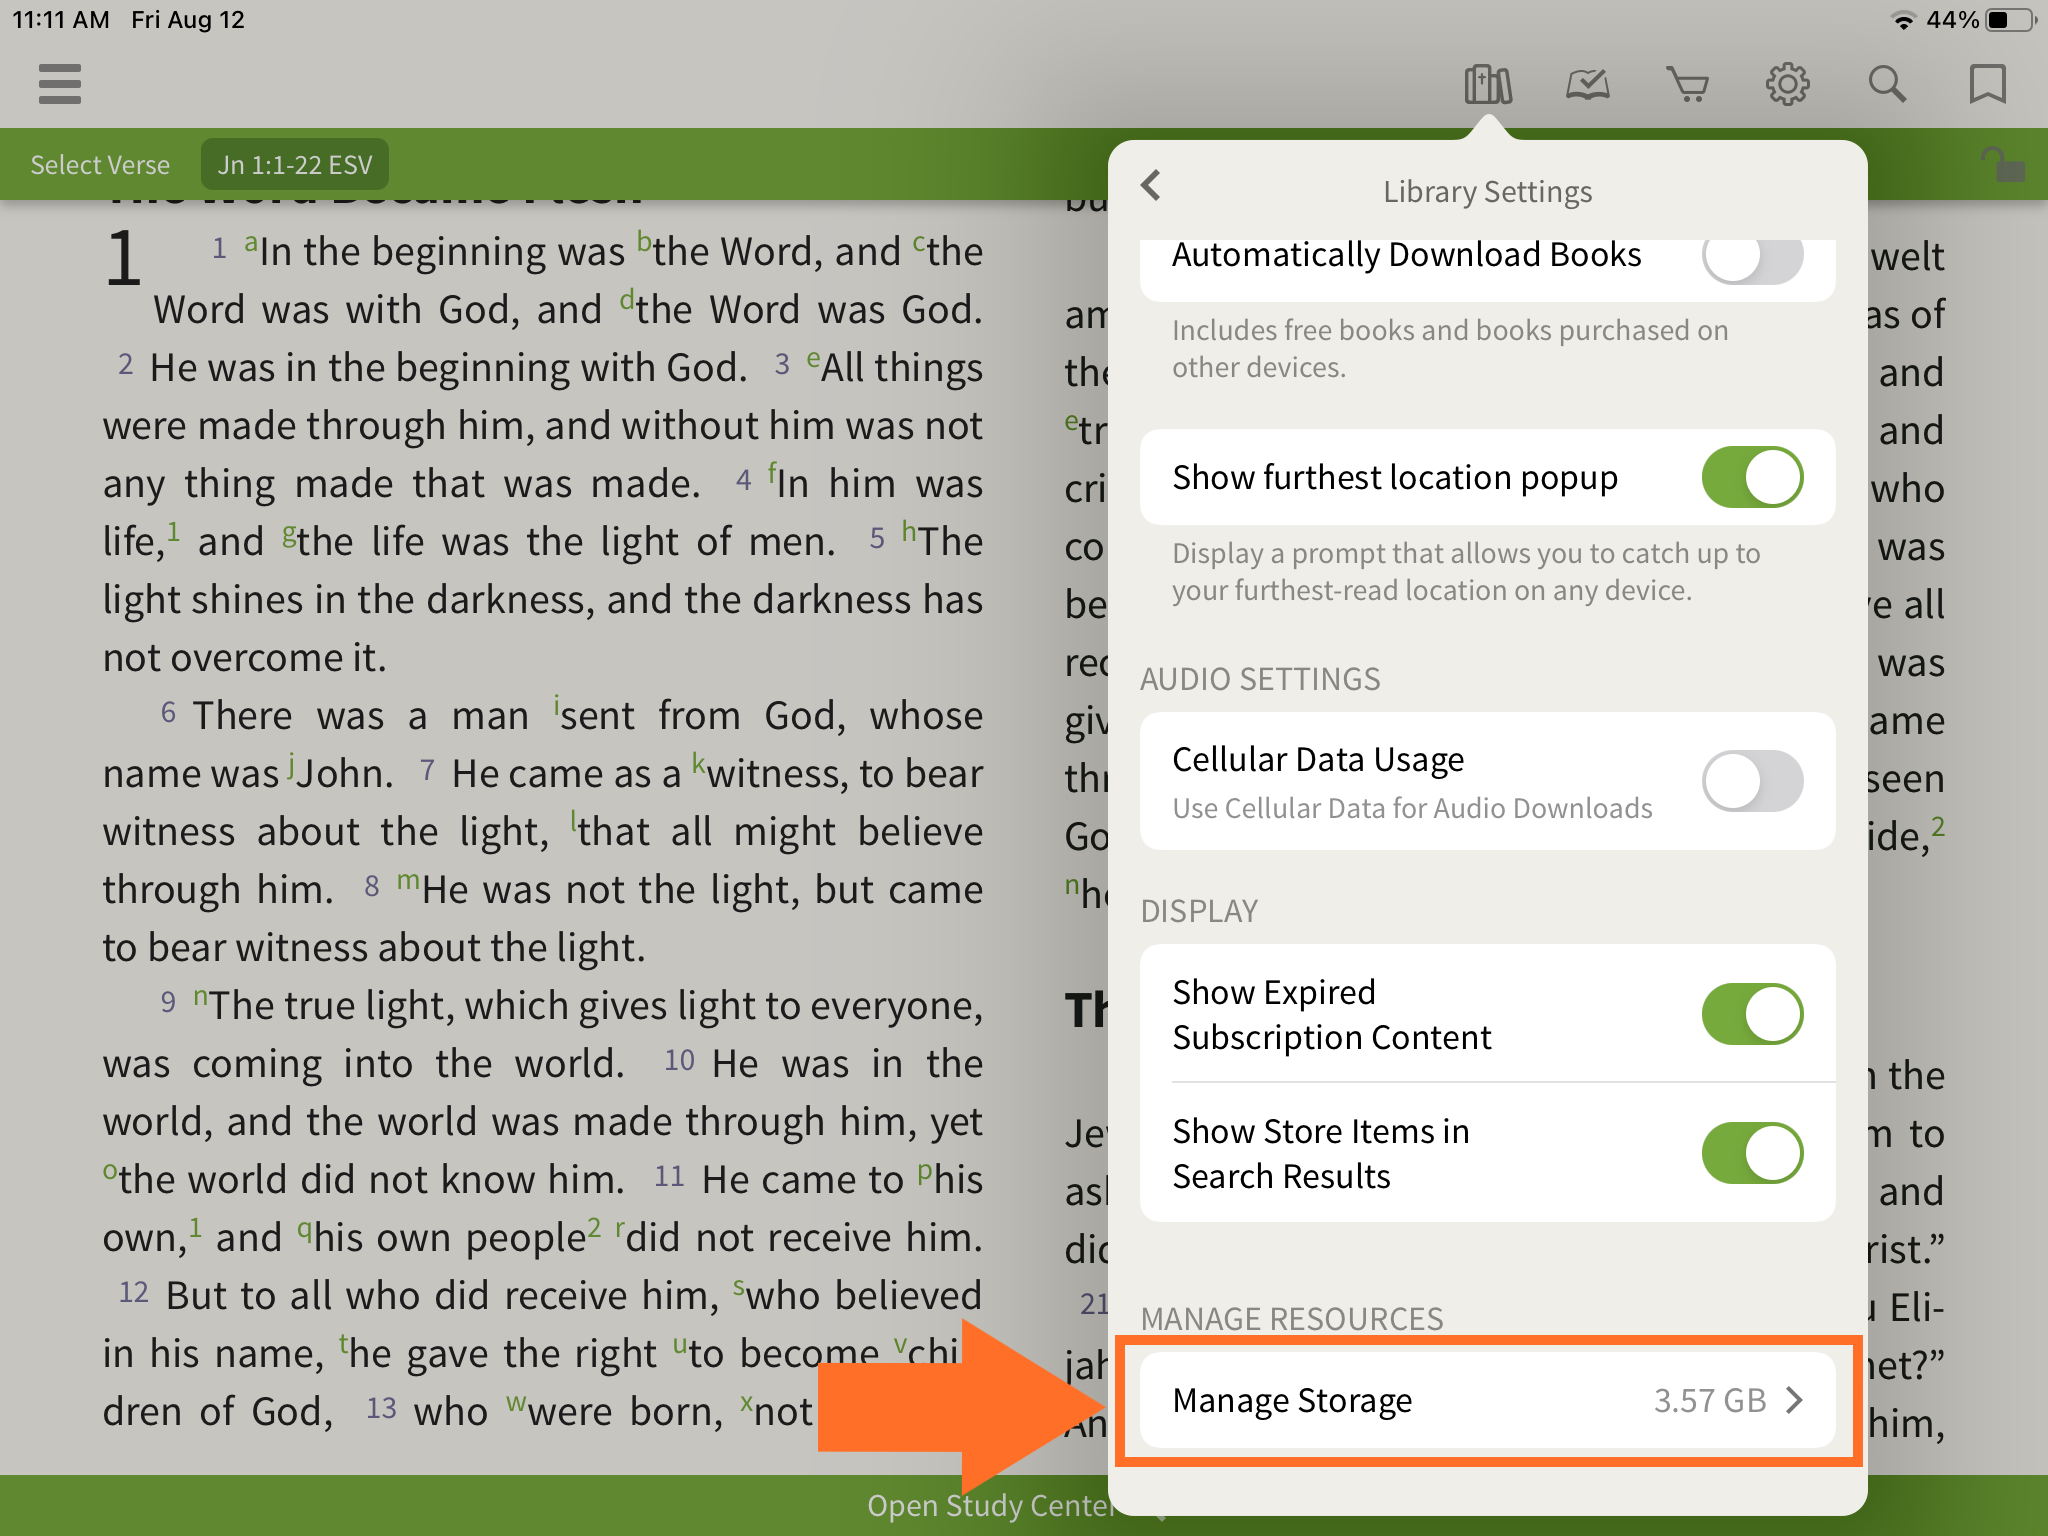Tap the Library books icon

tap(1488, 85)
